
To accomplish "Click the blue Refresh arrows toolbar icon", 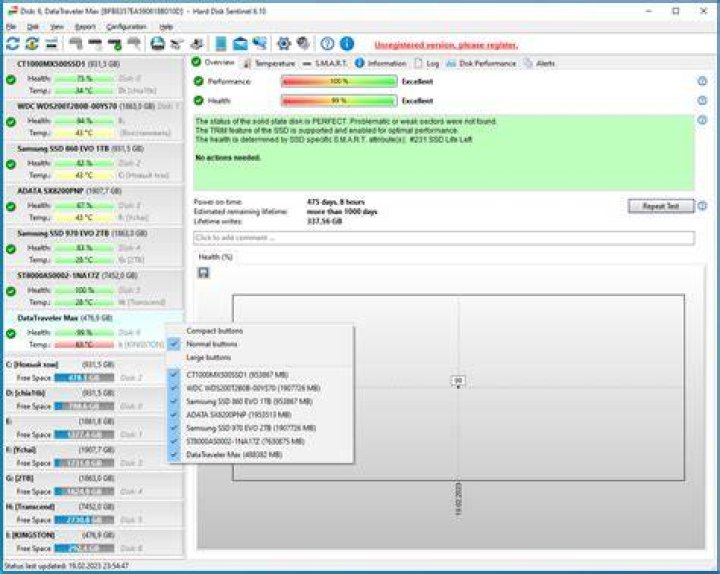I will (x=12, y=44).
